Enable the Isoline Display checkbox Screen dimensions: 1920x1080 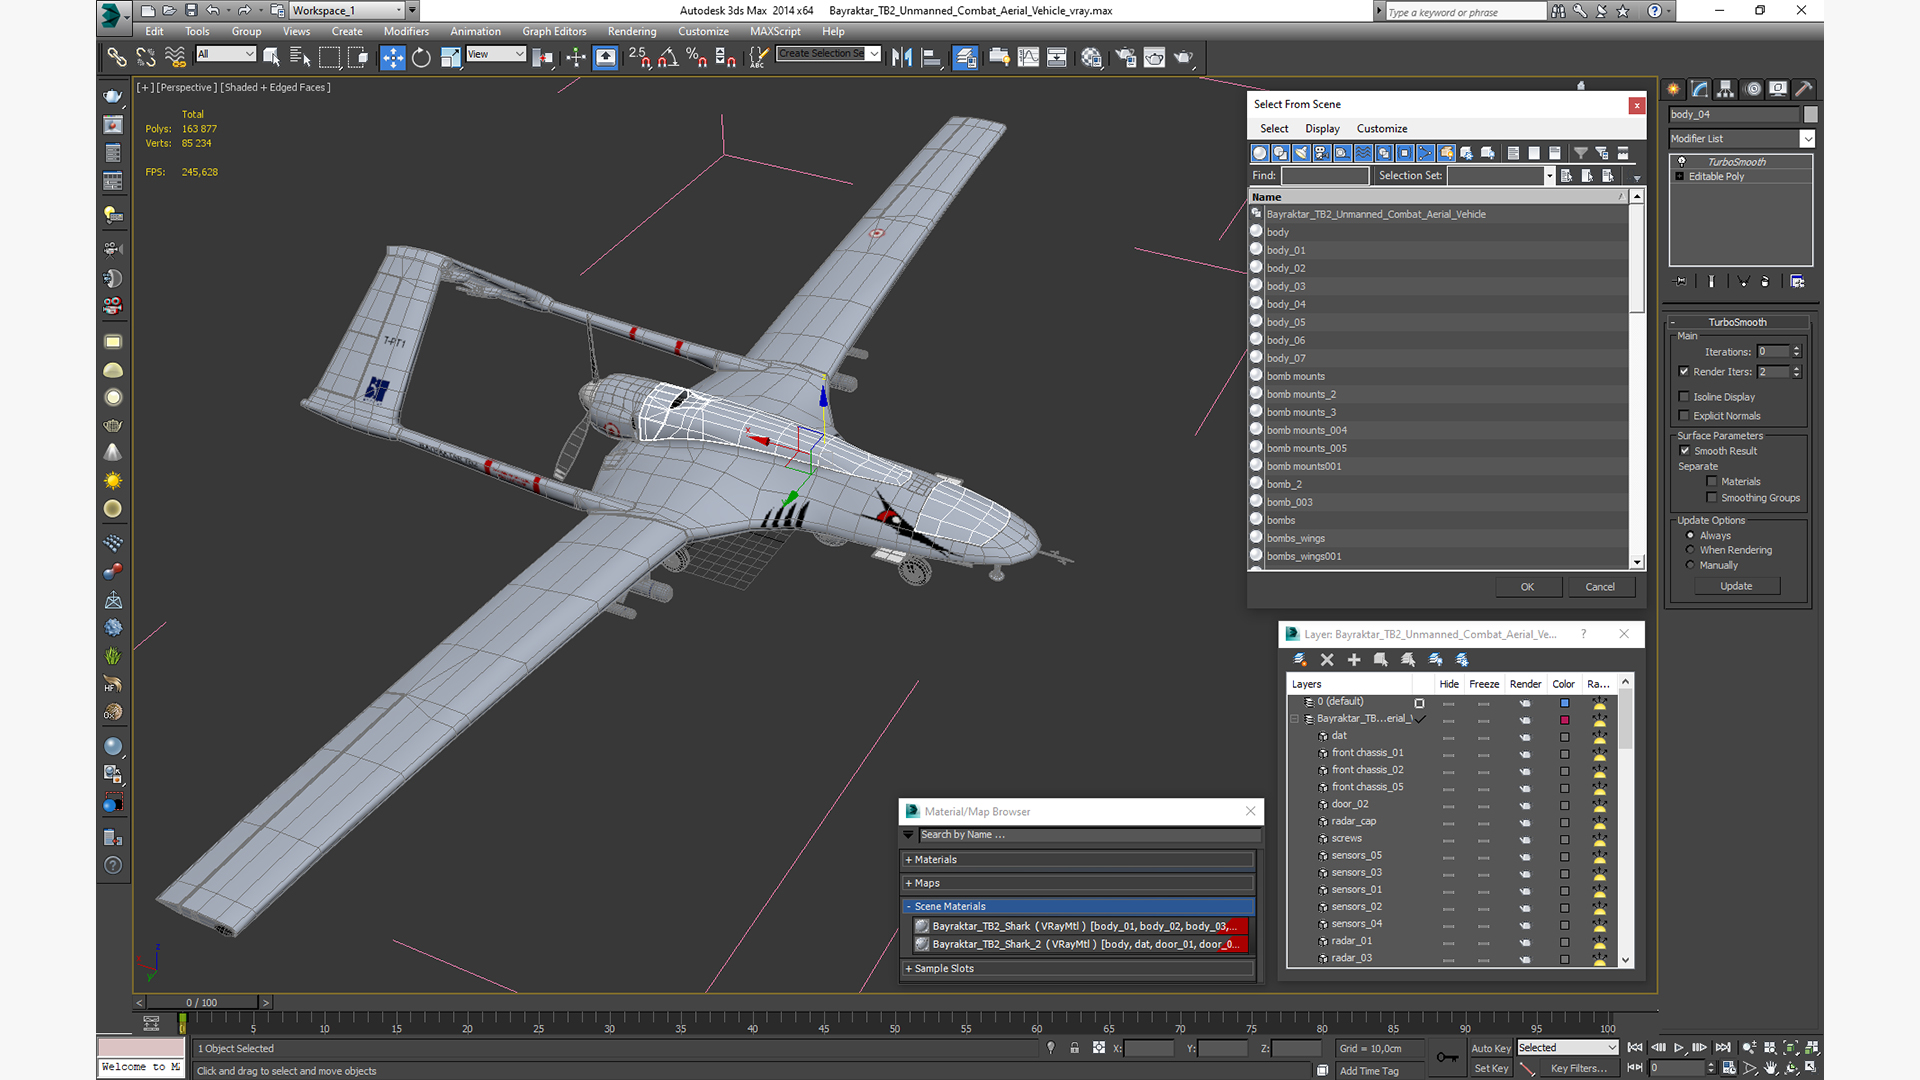point(1684,397)
